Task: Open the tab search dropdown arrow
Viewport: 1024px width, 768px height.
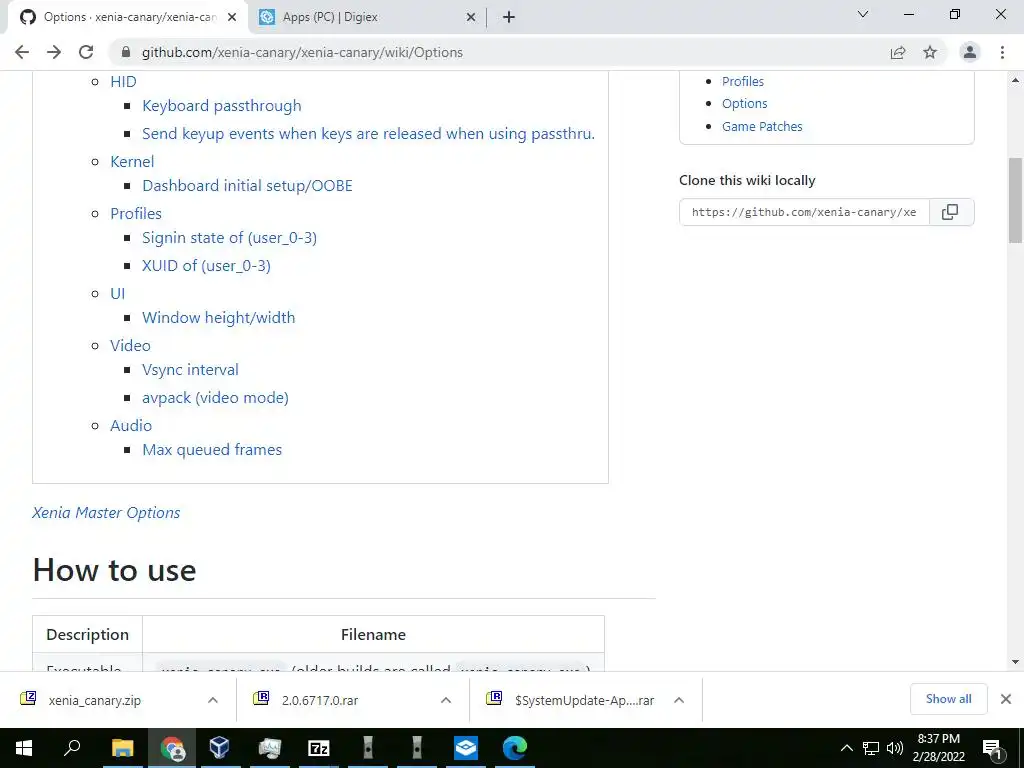Action: point(863,14)
